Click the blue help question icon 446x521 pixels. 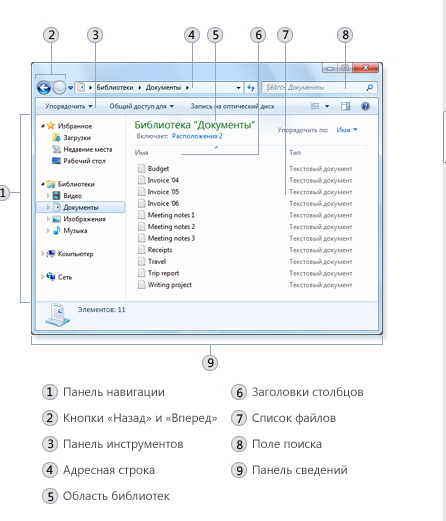(x=365, y=106)
